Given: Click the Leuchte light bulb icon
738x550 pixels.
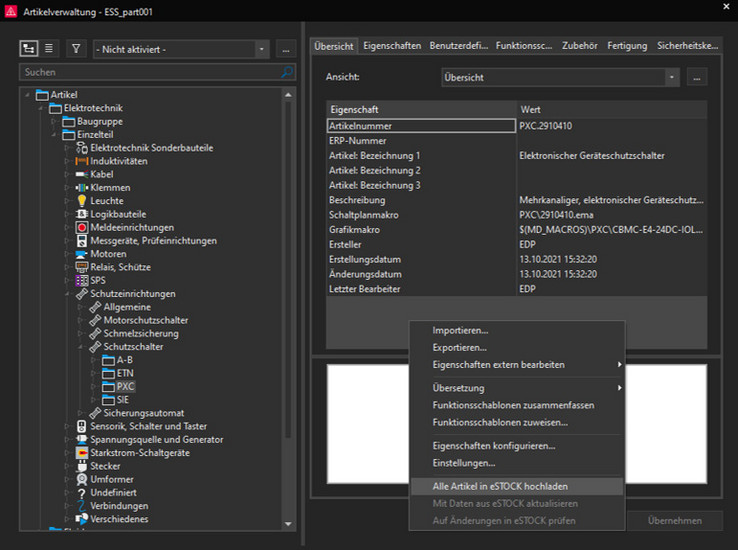Looking at the screenshot, I should 82,201.
